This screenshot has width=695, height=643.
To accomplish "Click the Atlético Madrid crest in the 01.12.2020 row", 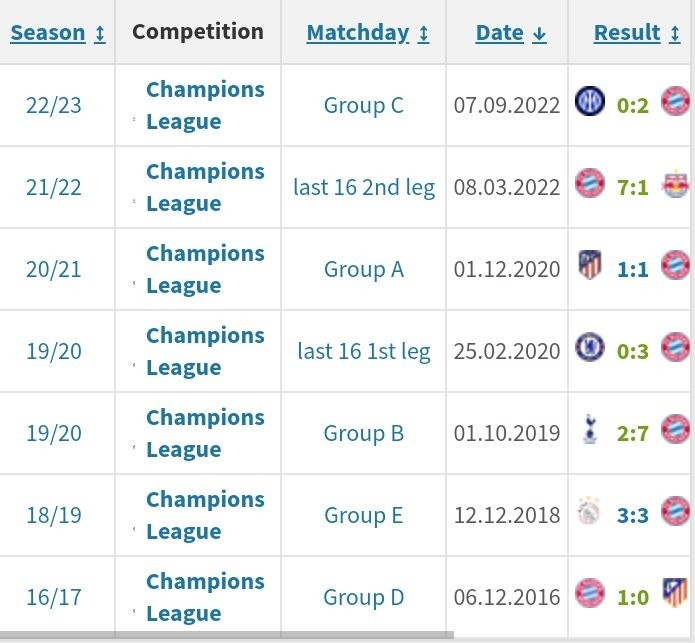I will (588, 265).
